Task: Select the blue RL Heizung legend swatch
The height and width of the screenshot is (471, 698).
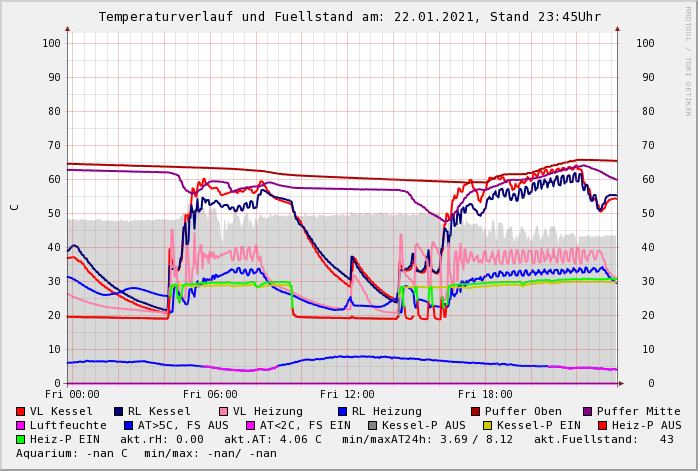Action: (x=342, y=412)
